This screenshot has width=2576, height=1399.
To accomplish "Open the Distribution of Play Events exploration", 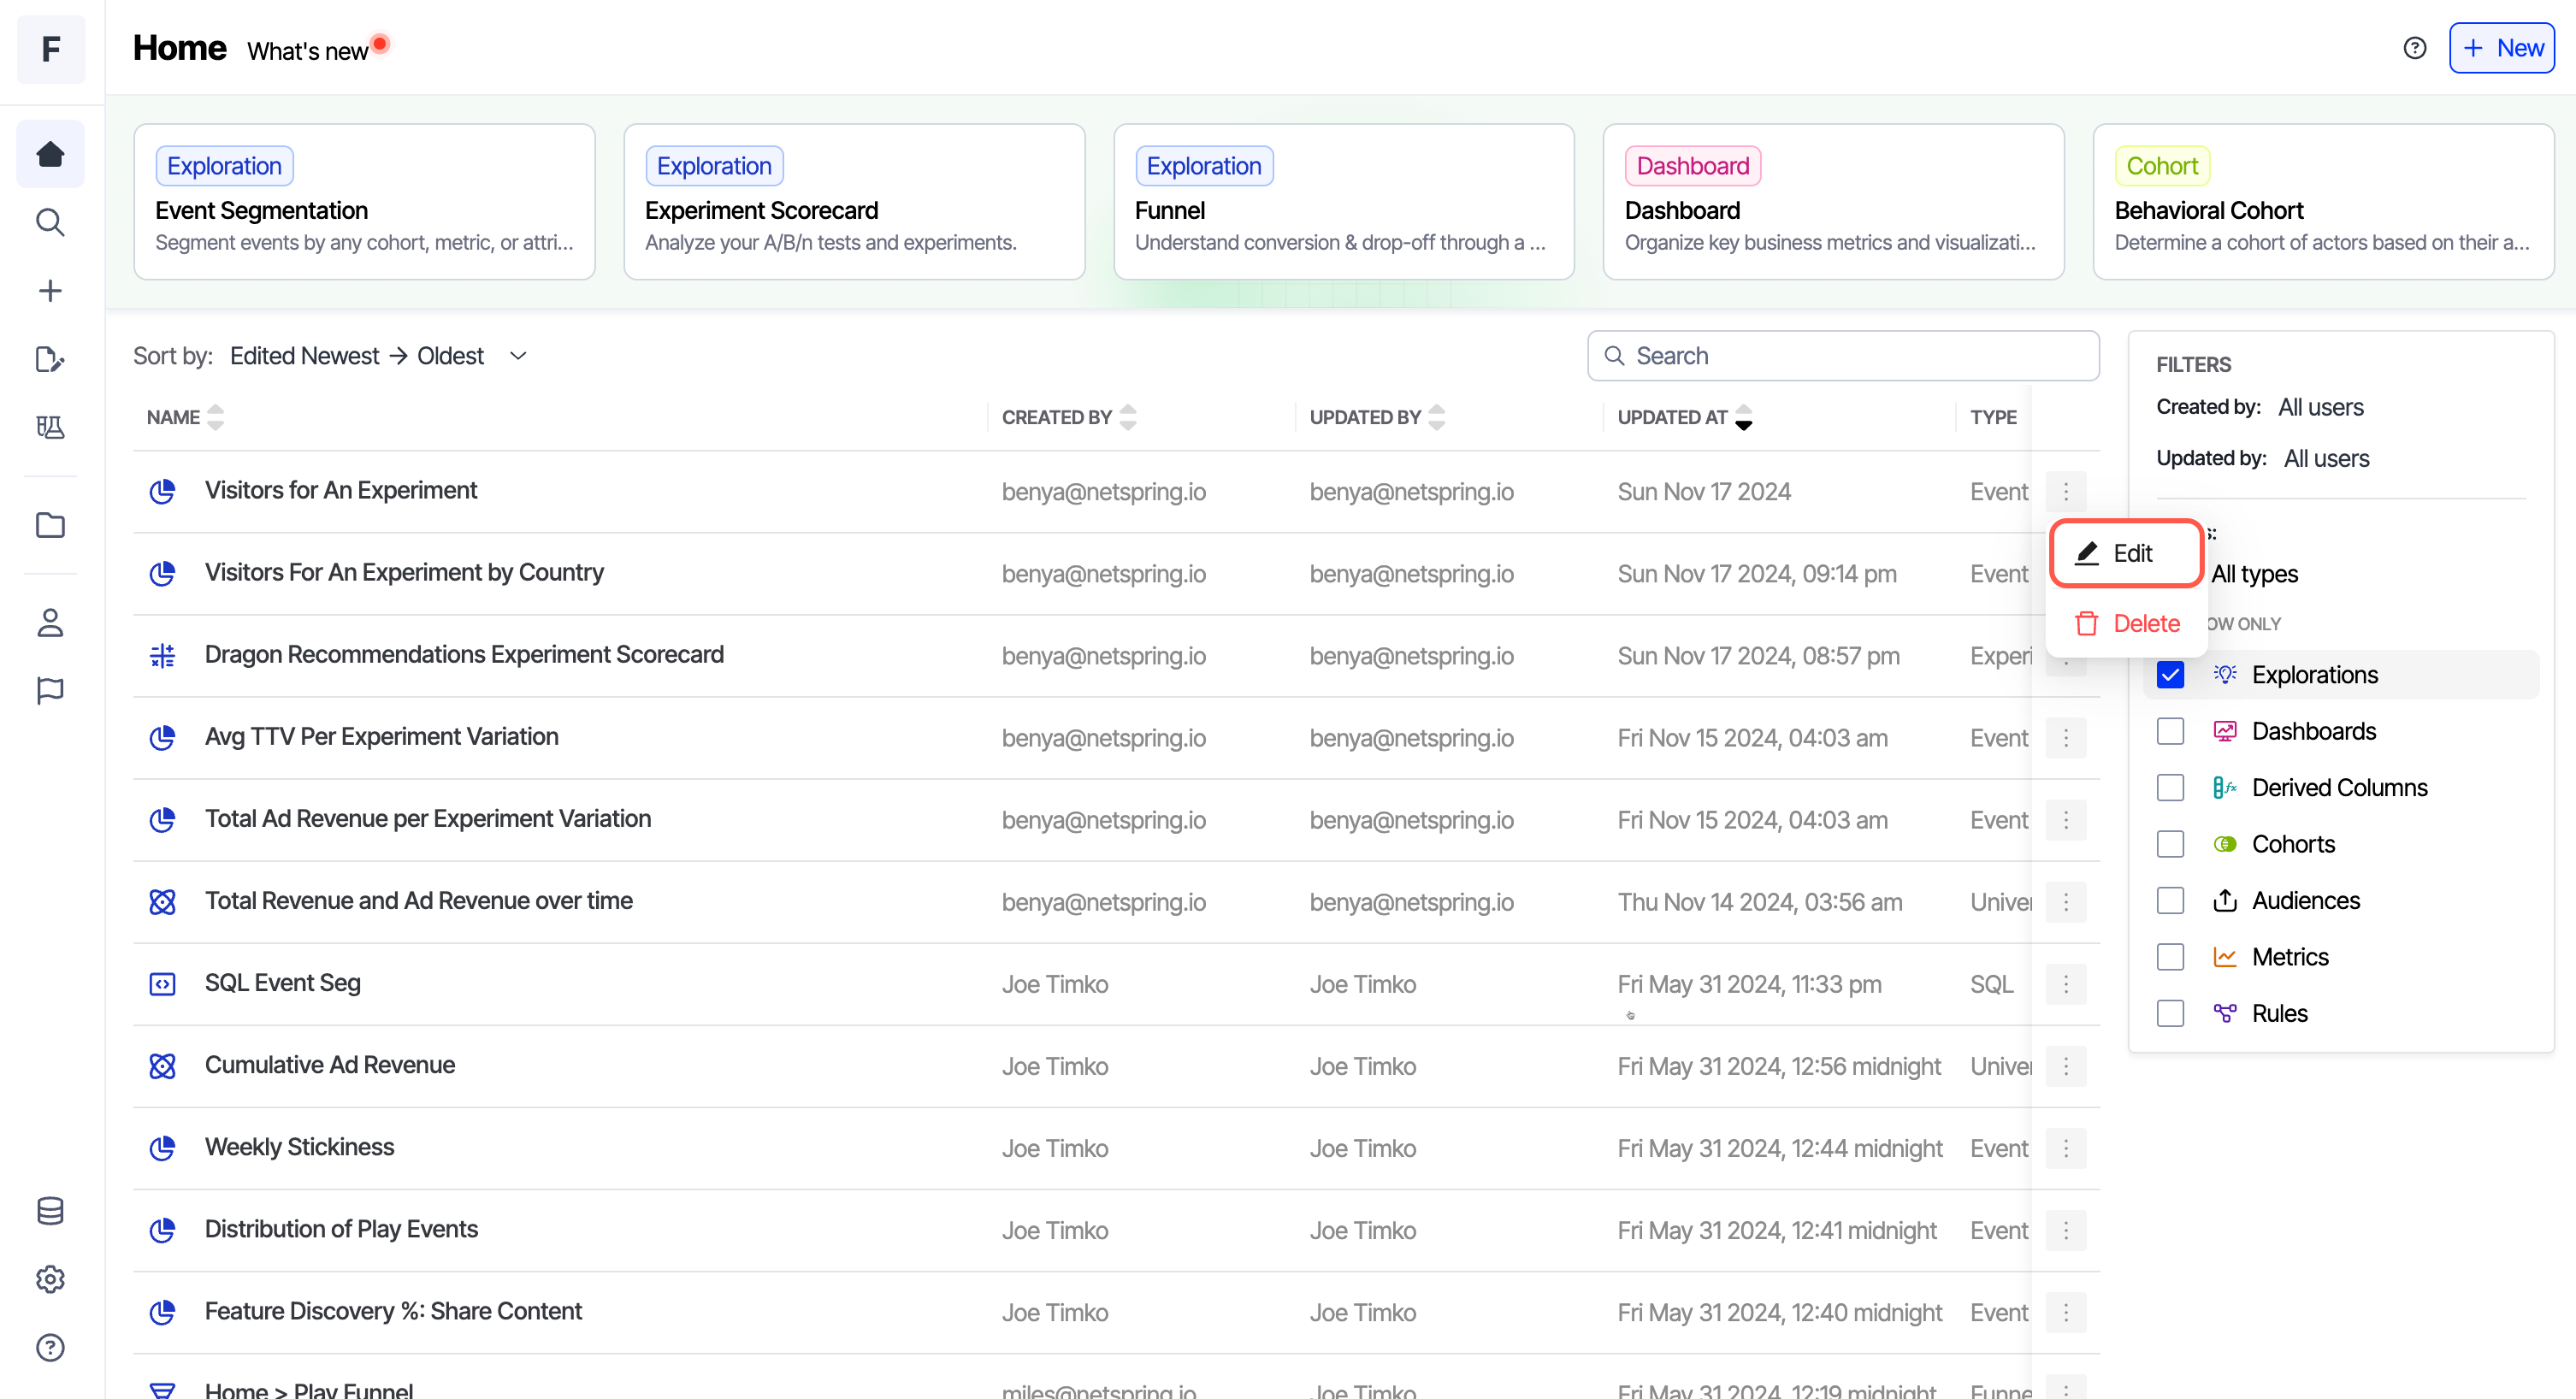I will 341,1230.
